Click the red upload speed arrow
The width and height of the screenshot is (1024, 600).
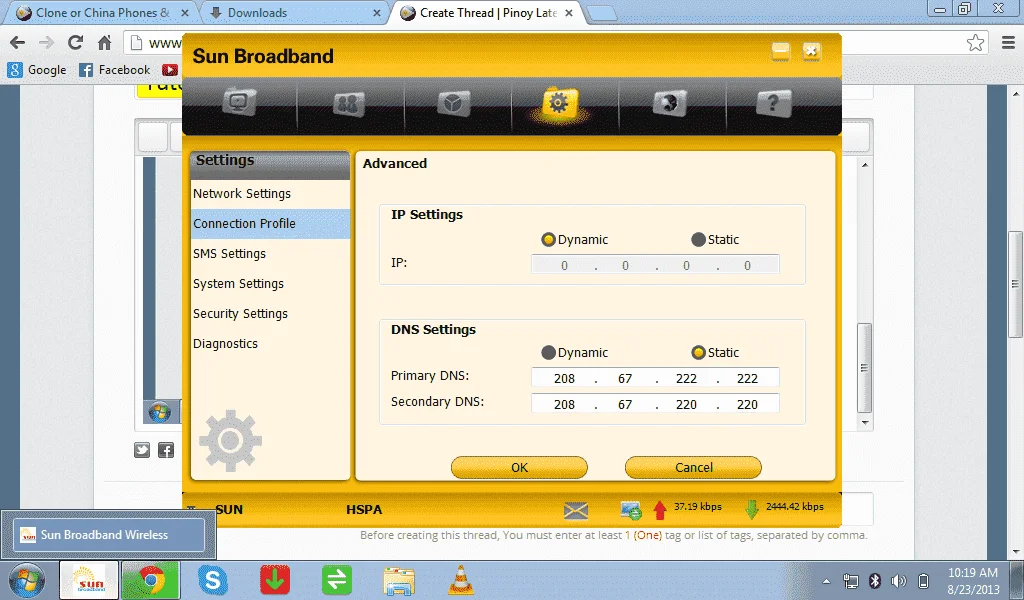click(x=660, y=510)
